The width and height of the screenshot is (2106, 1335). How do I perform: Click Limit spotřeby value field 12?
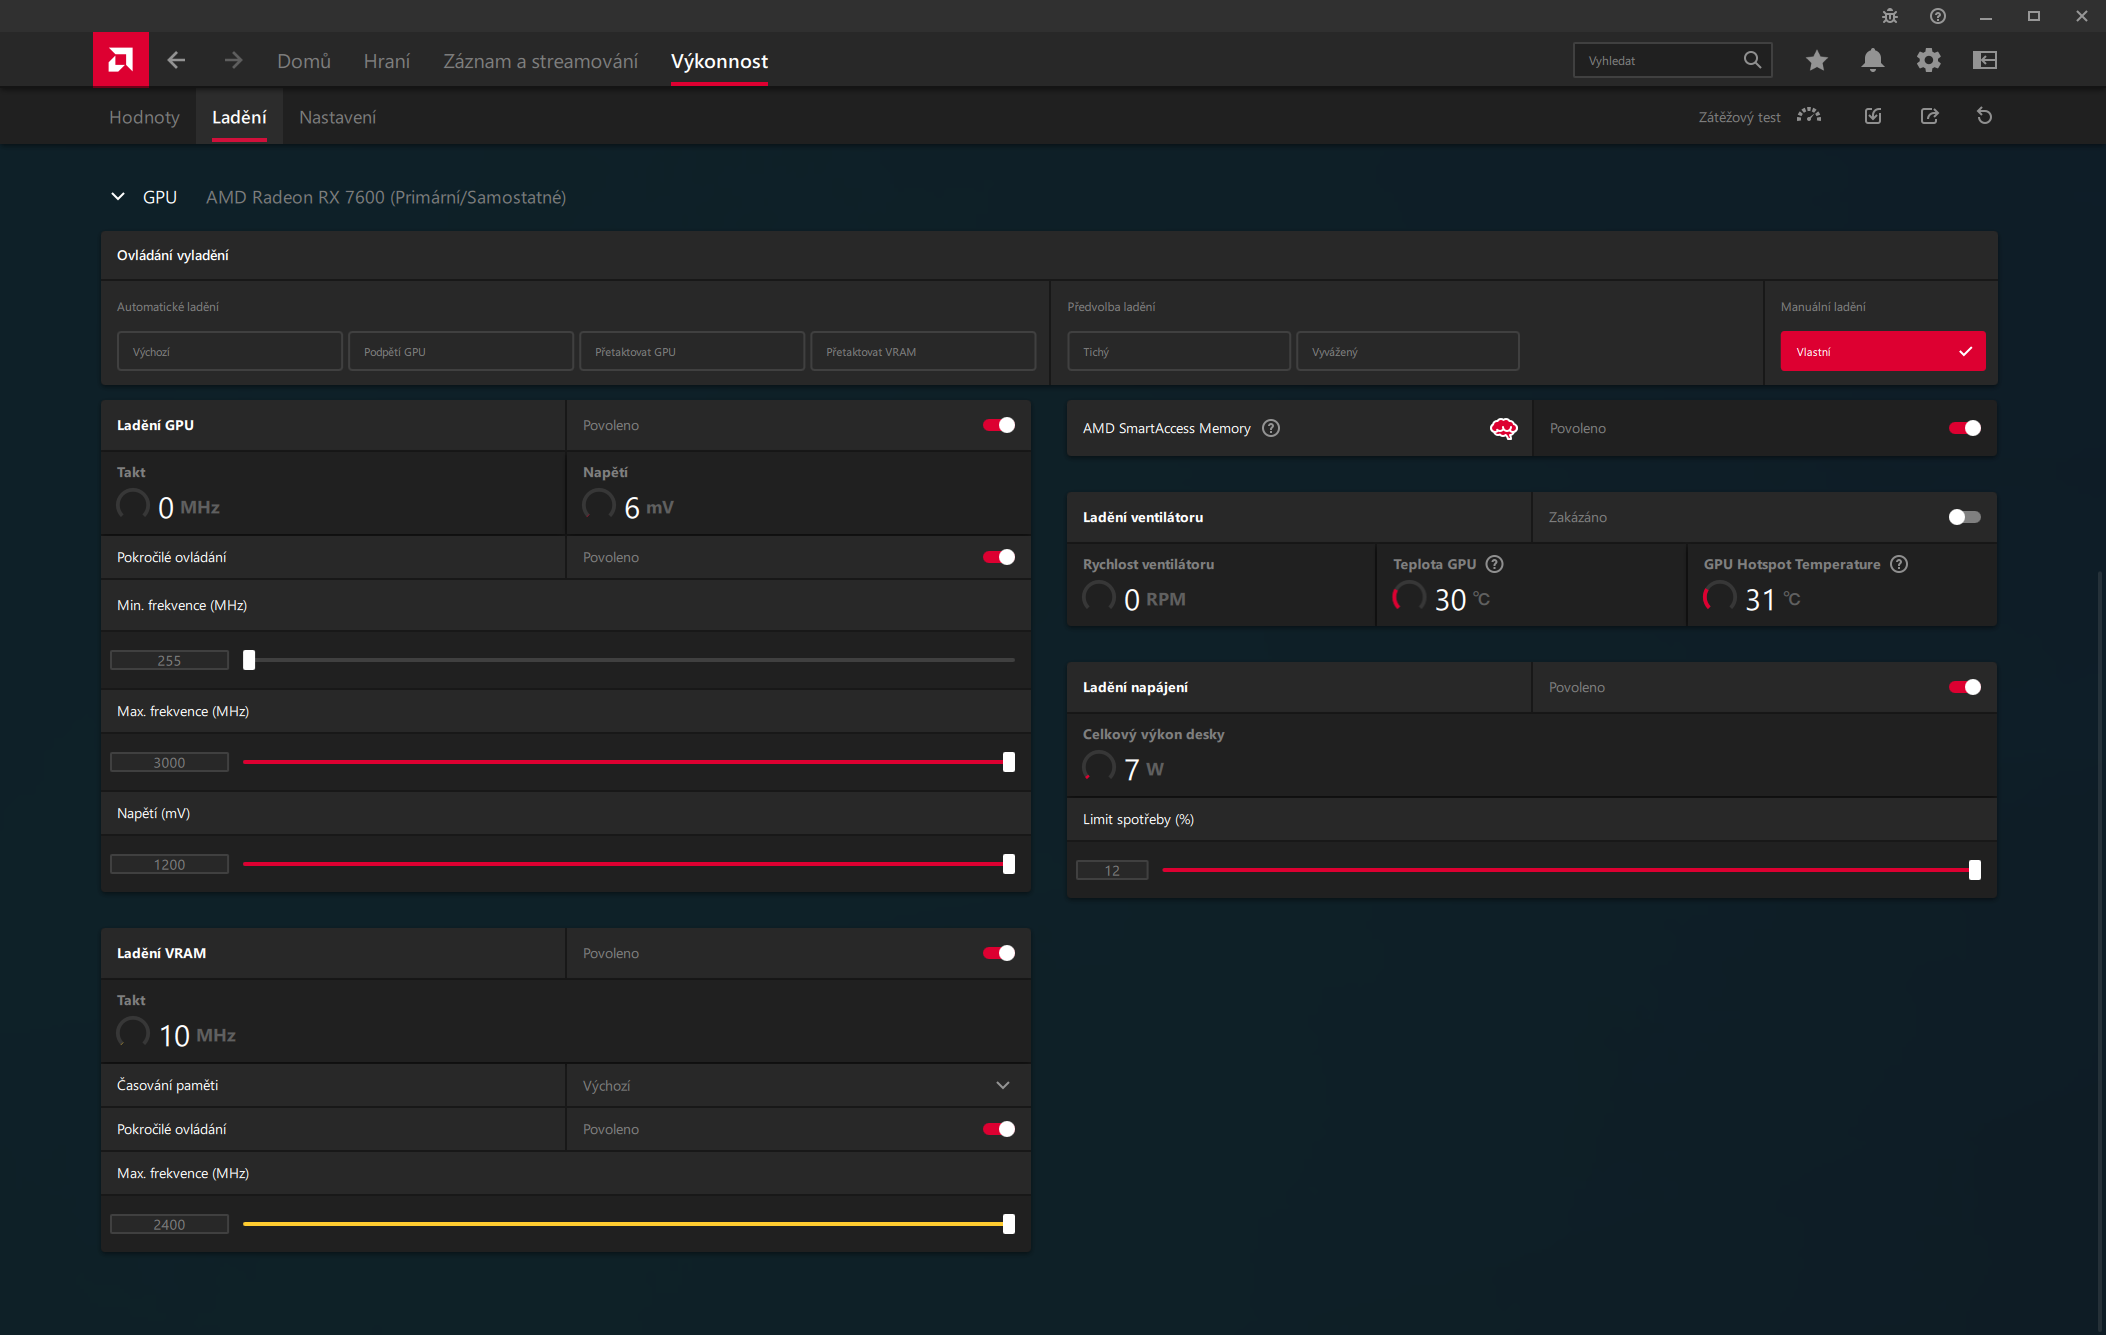coord(1112,870)
